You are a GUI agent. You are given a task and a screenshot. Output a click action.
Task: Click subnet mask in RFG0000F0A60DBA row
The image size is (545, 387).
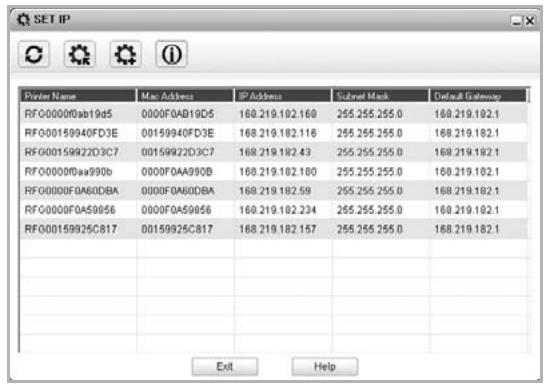[369, 191]
